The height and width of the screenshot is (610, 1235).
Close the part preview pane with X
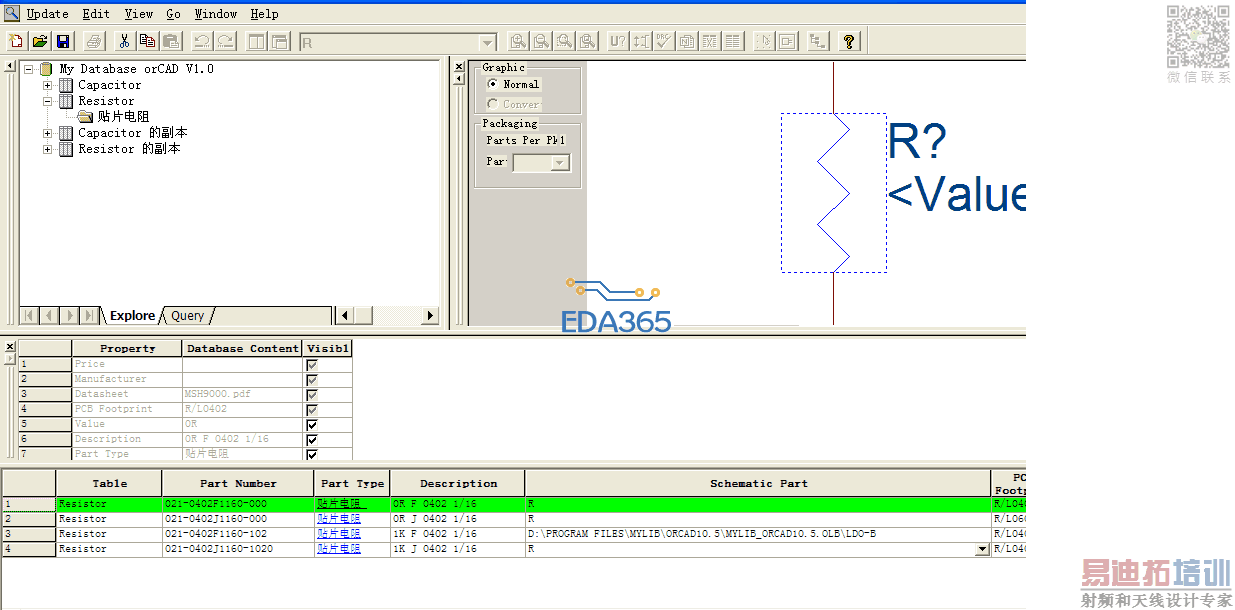pyautogui.click(x=459, y=68)
